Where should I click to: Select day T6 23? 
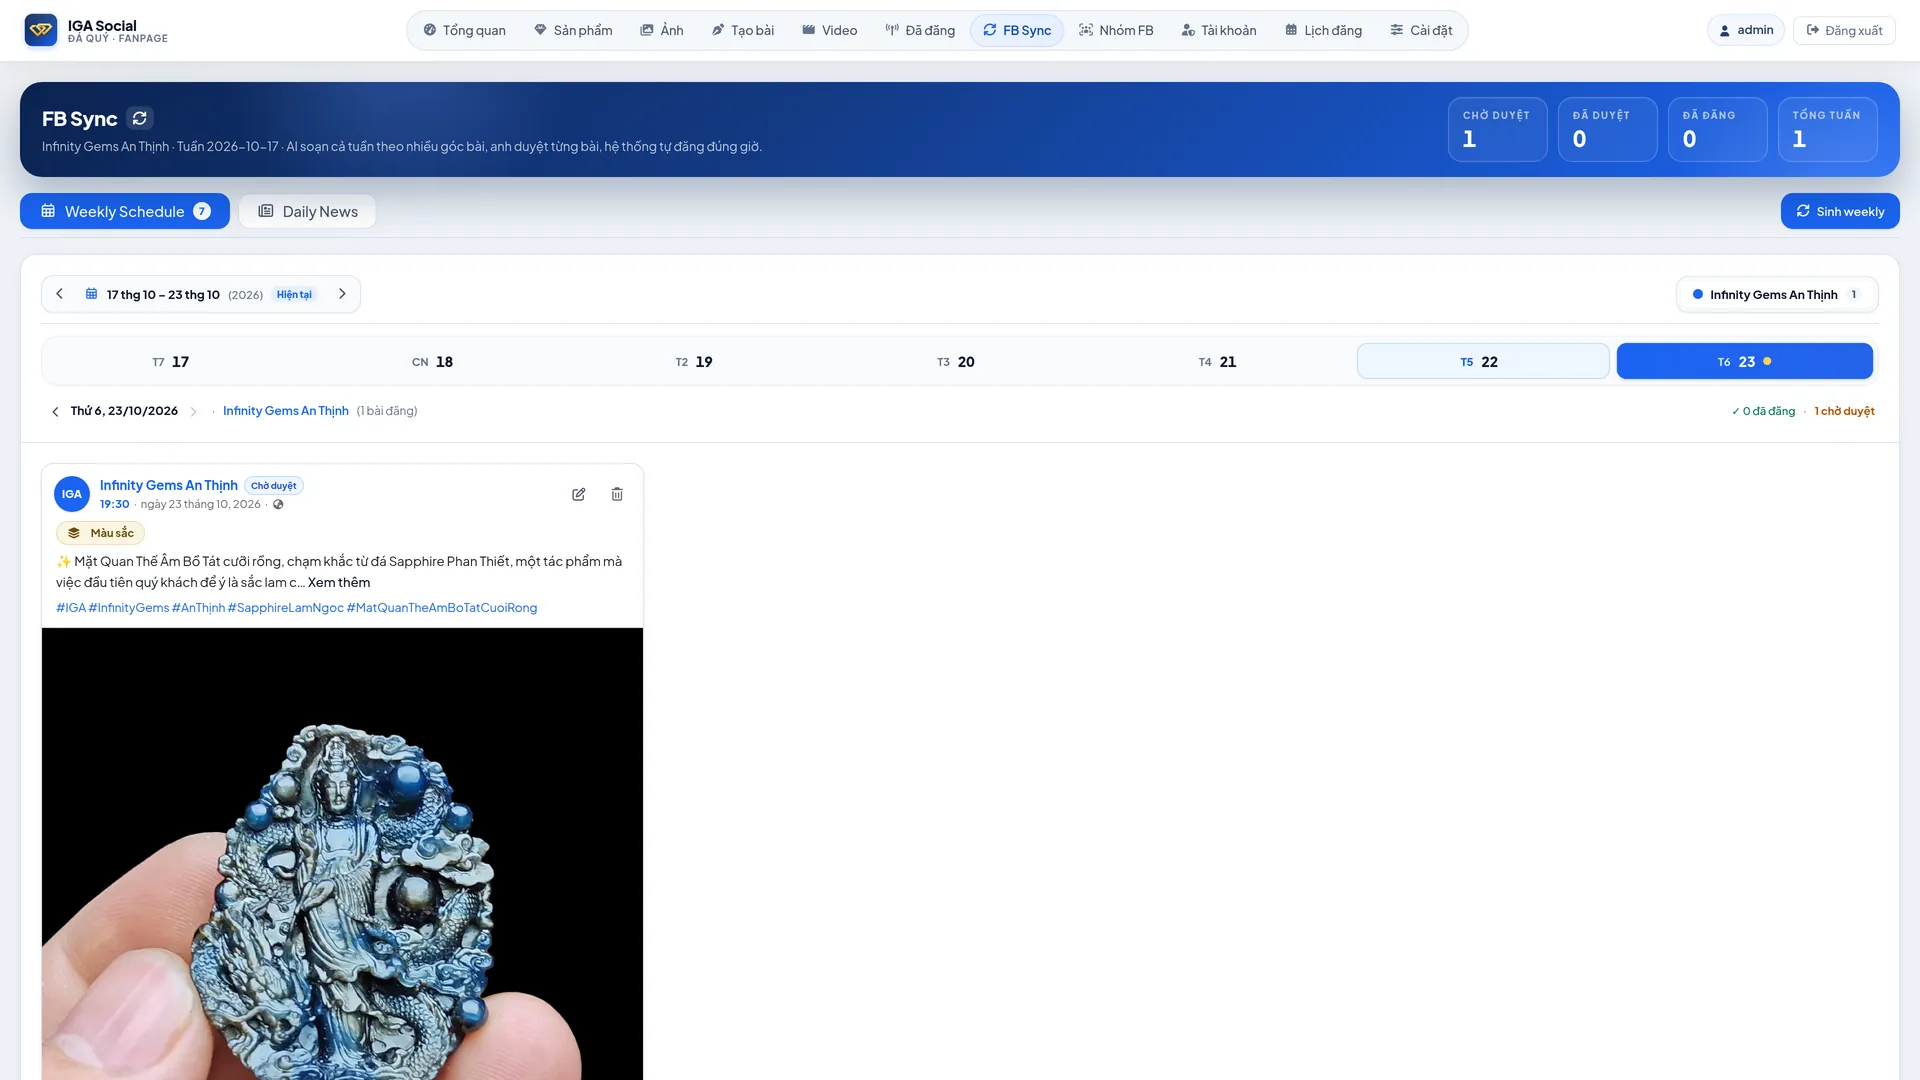point(1745,361)
